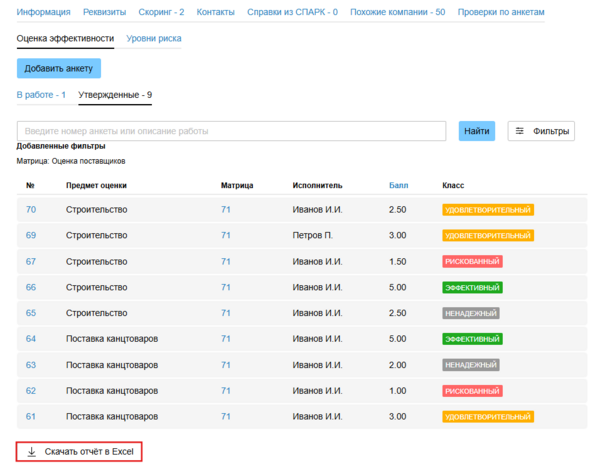Click the download arrow icon
Screen dimensions: 600x474
click(31, 452)
